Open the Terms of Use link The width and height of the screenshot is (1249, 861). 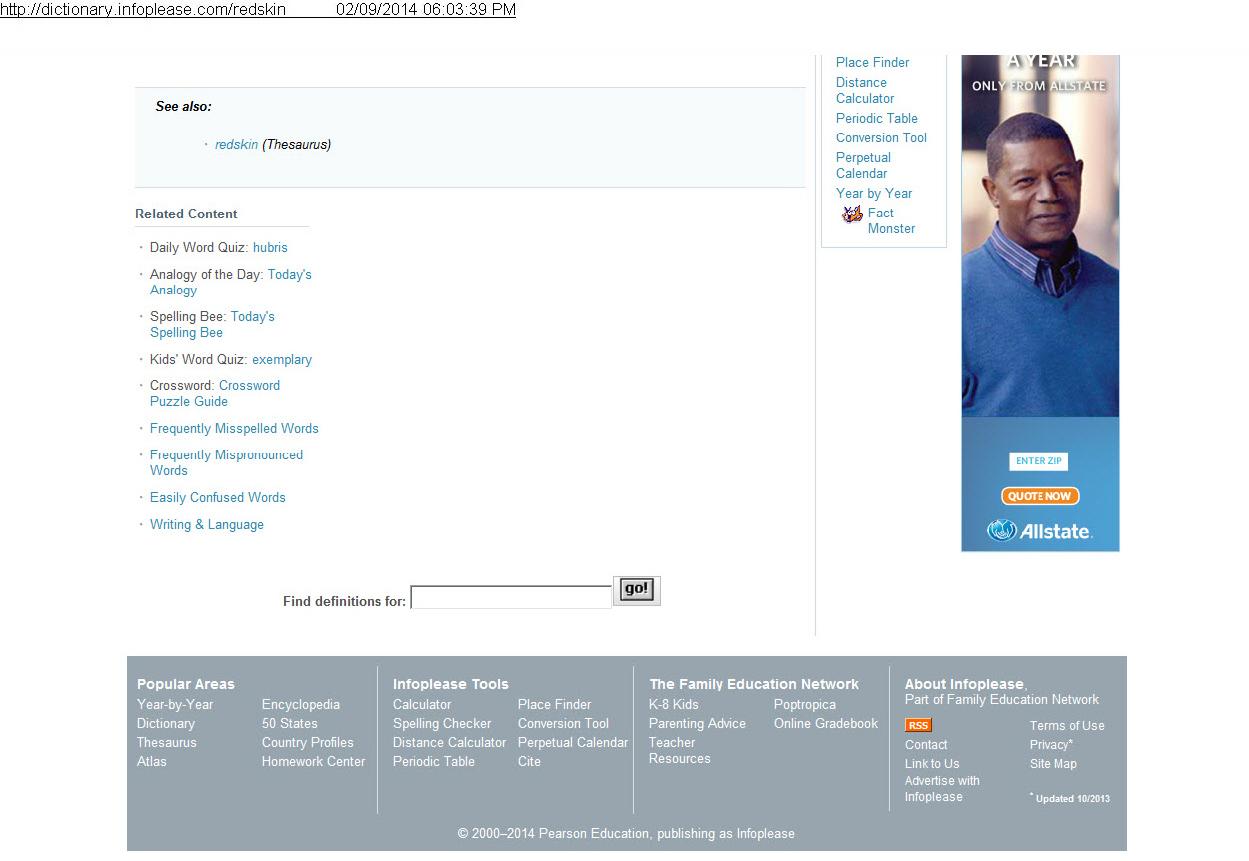pos(1067,726)
